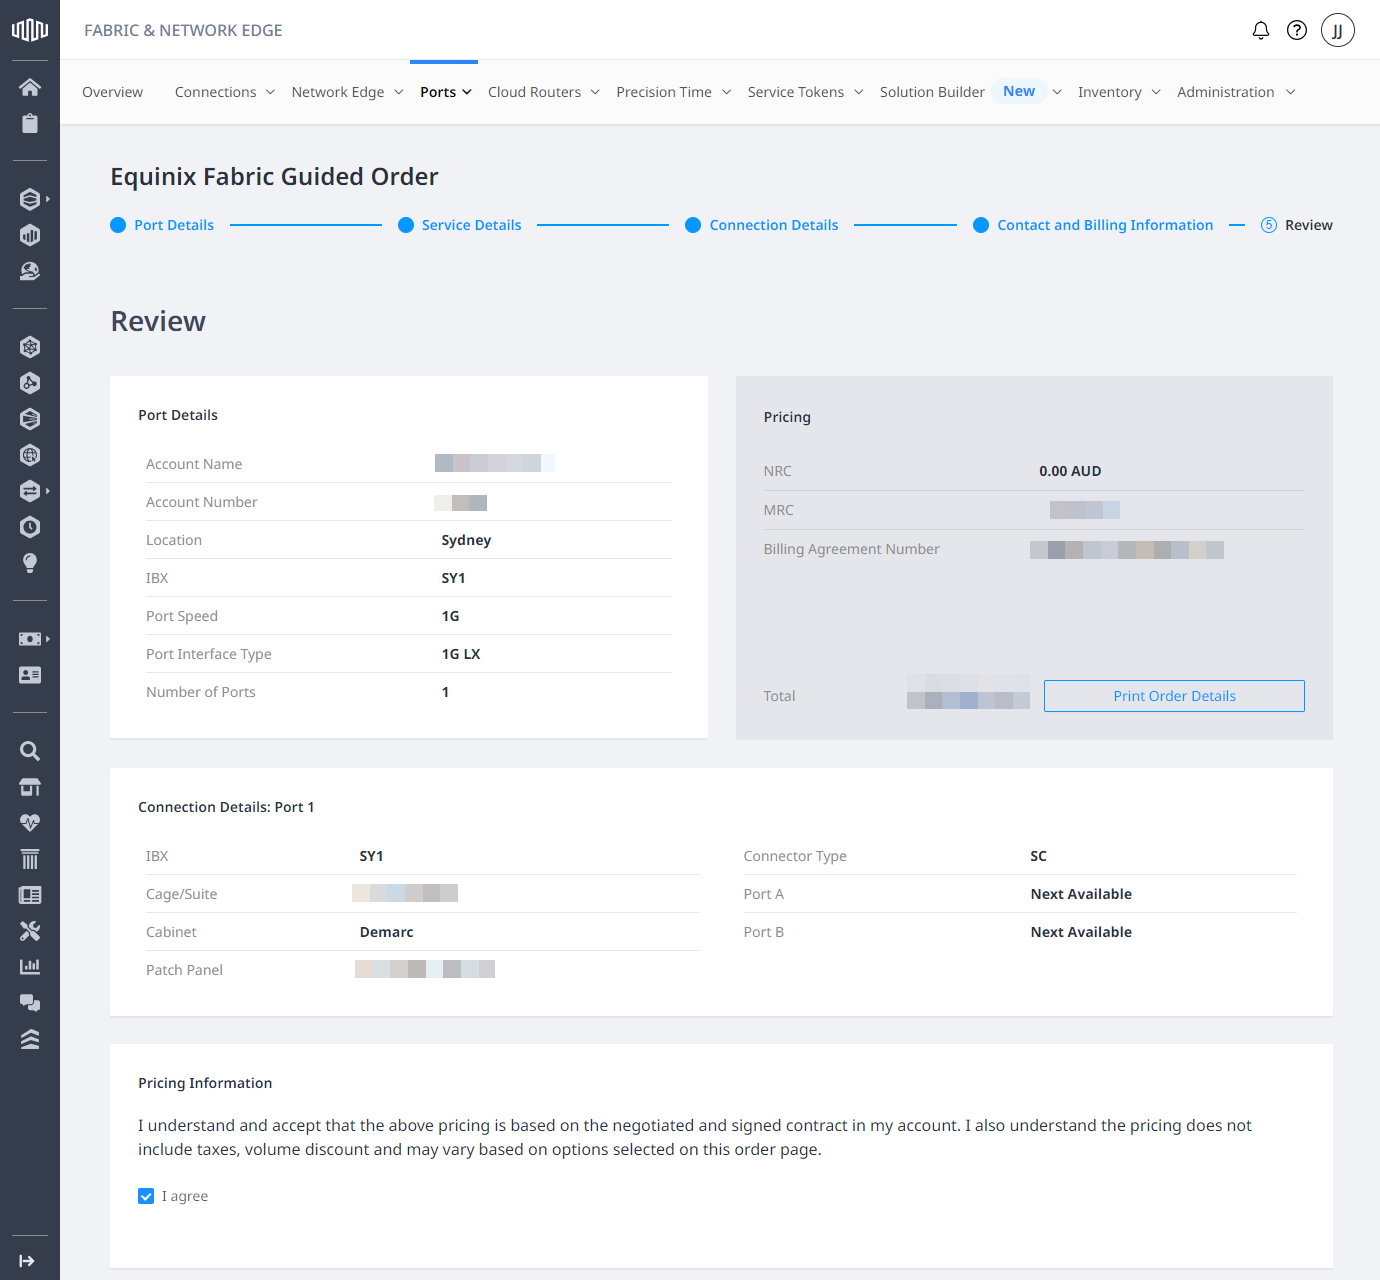Click the Port B Next Available value

coord(1081,932)
